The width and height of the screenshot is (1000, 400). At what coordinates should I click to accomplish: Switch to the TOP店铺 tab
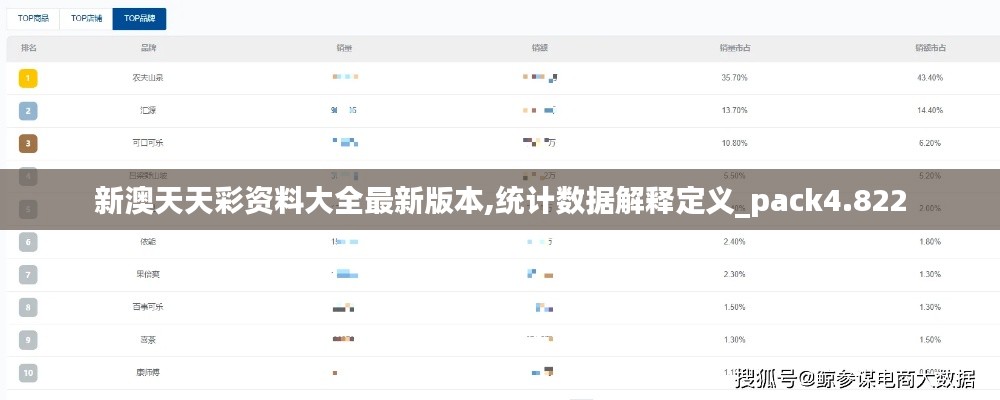click(86, 19)
